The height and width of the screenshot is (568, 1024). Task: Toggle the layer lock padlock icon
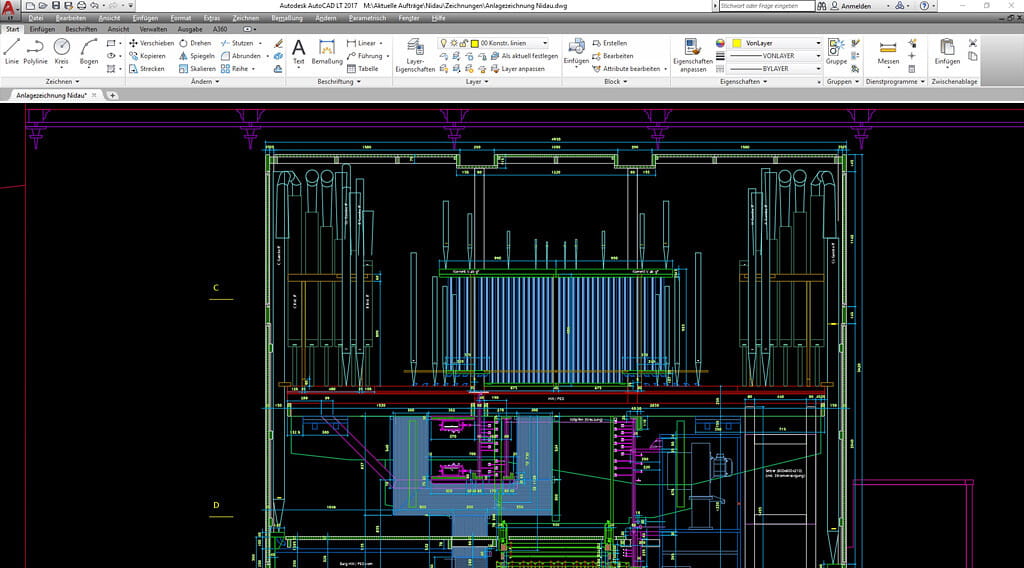coord(463,43)
